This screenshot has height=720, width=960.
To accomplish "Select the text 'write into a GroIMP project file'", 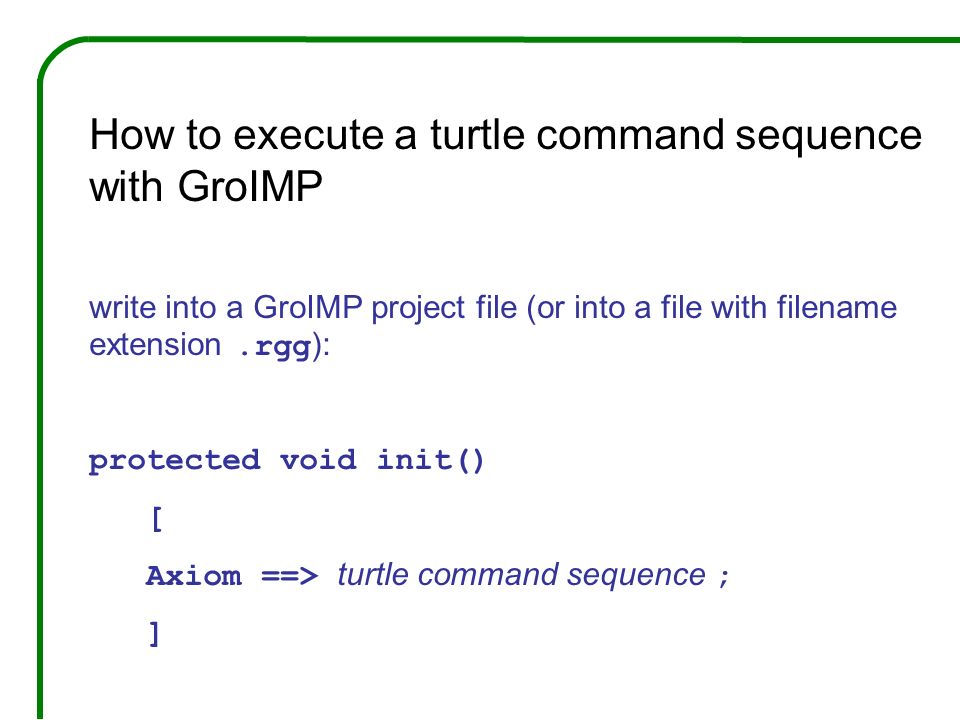I will pyautogui.click(x=303, y=307).
